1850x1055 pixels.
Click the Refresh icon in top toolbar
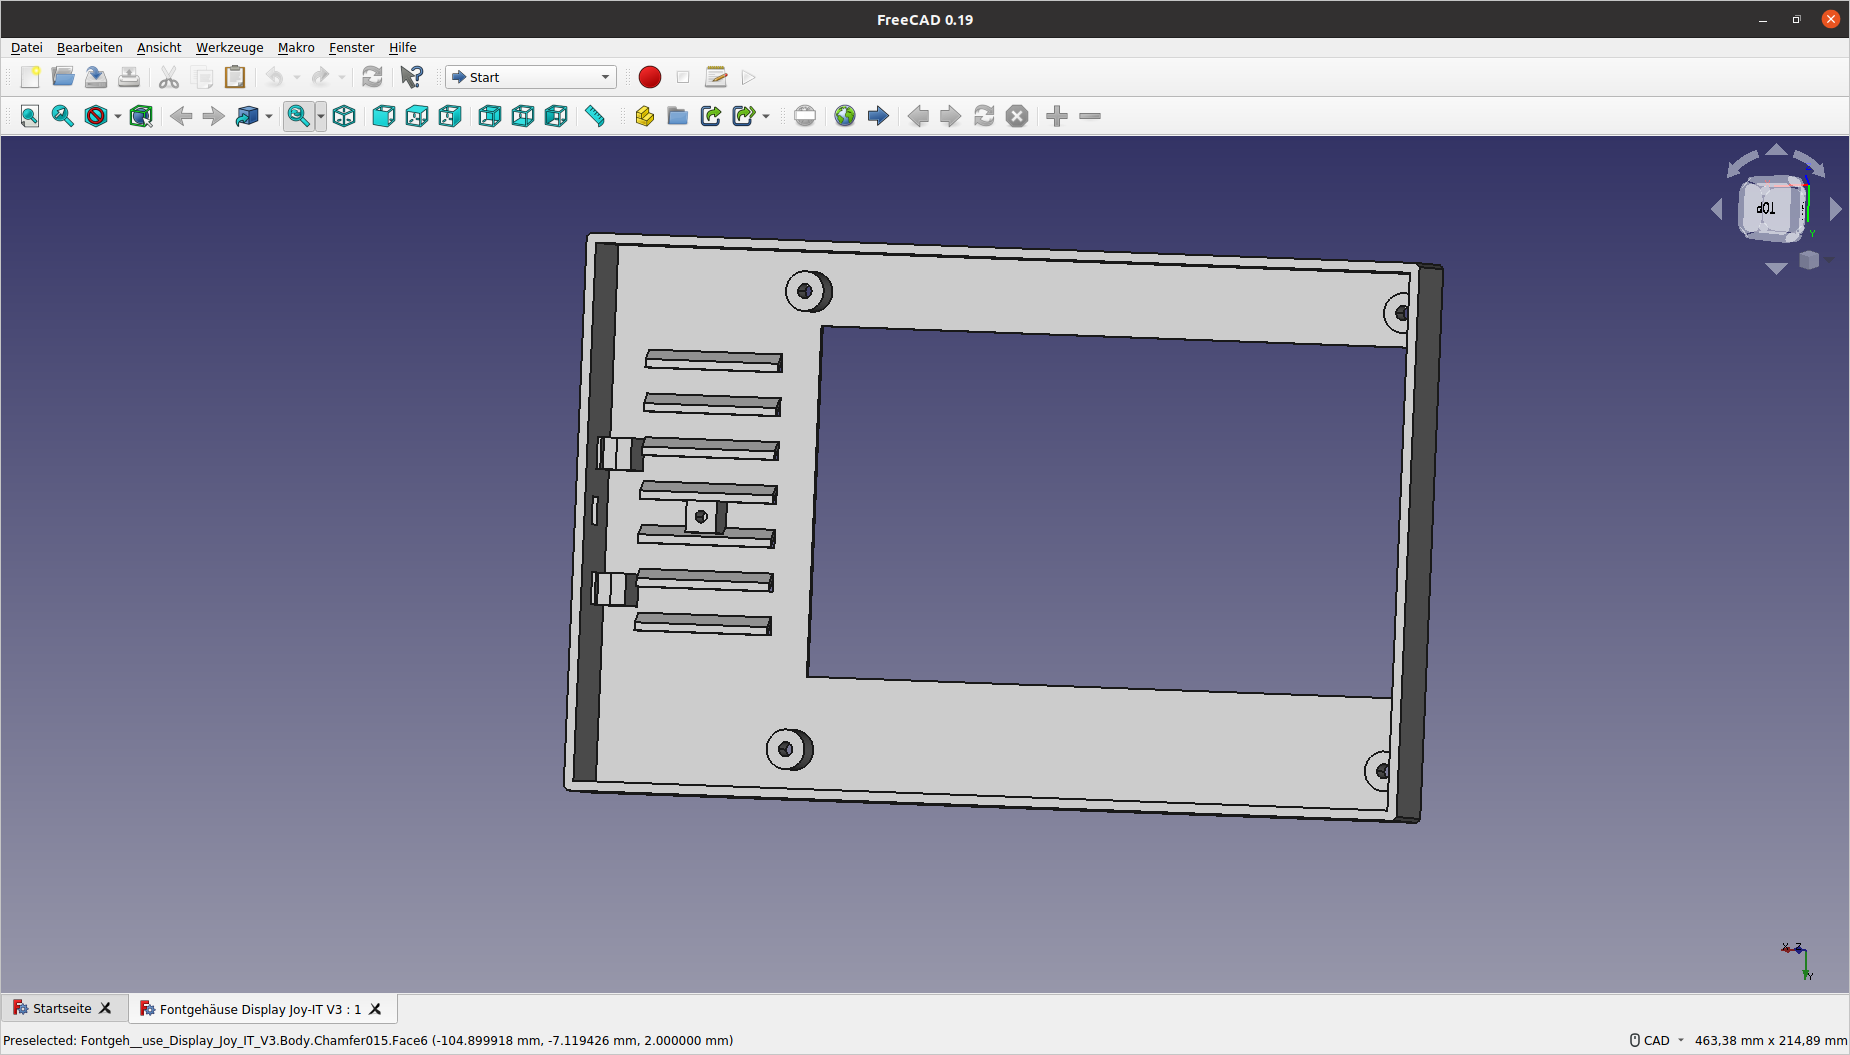[372, 77]
